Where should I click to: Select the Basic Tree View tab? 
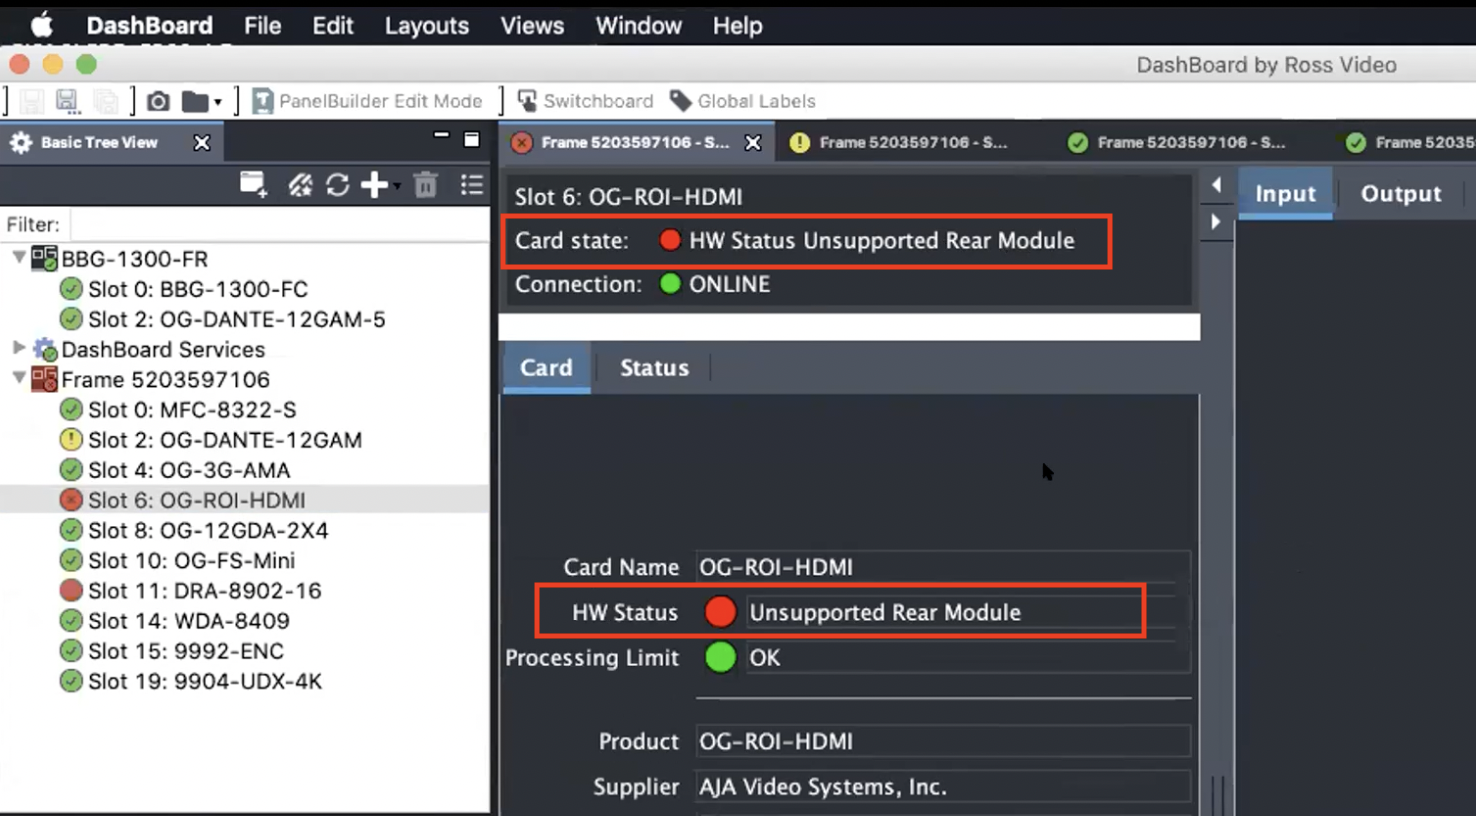tap(98, 143)
